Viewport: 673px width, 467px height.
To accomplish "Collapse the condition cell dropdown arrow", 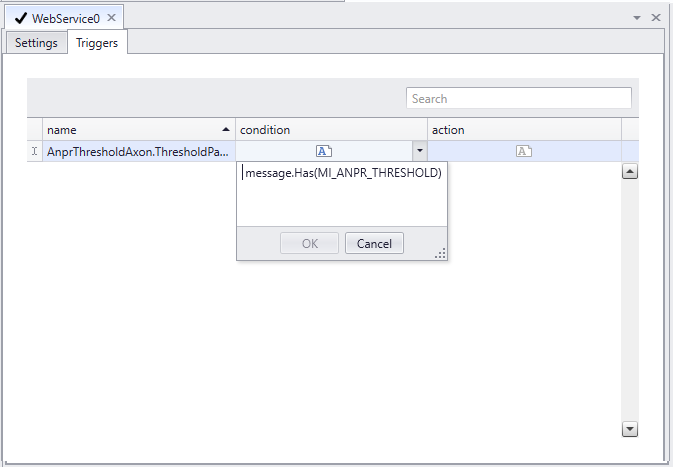I will (420, 151).
